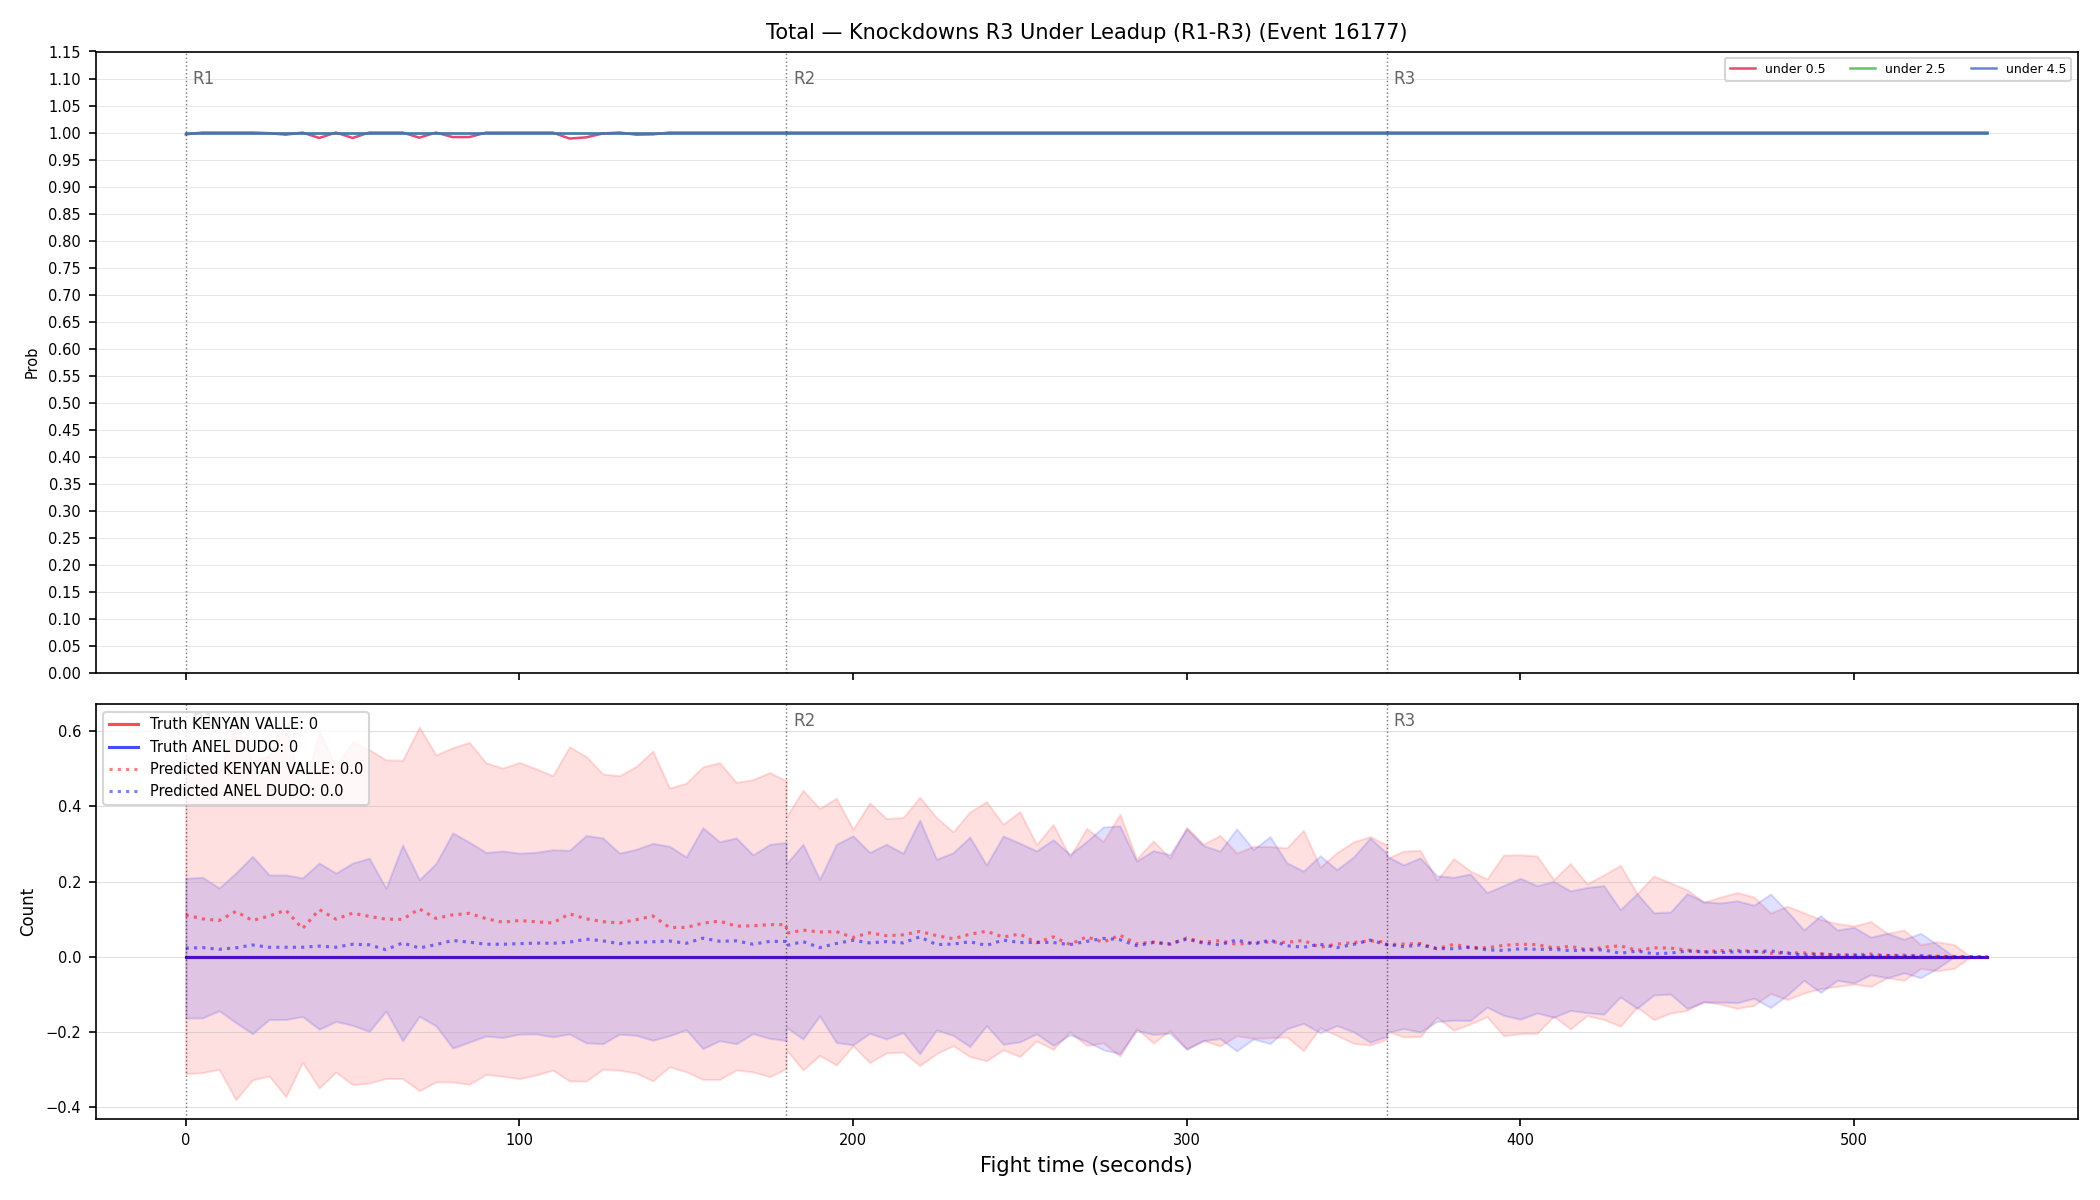Click the blue line sample beside 'under 4.5'

pos(1984,69)
